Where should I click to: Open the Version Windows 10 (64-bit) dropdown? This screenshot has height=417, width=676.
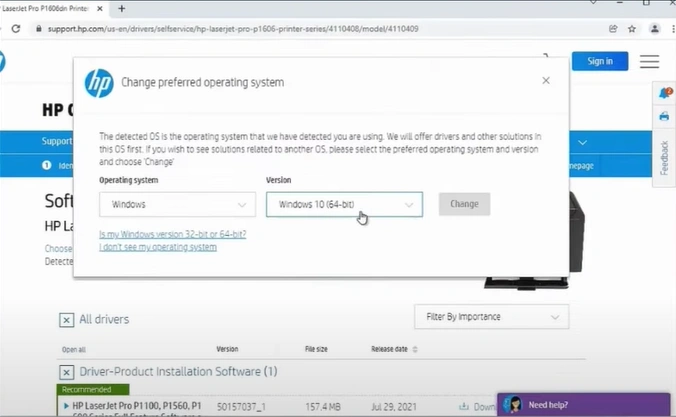(344, 204)
